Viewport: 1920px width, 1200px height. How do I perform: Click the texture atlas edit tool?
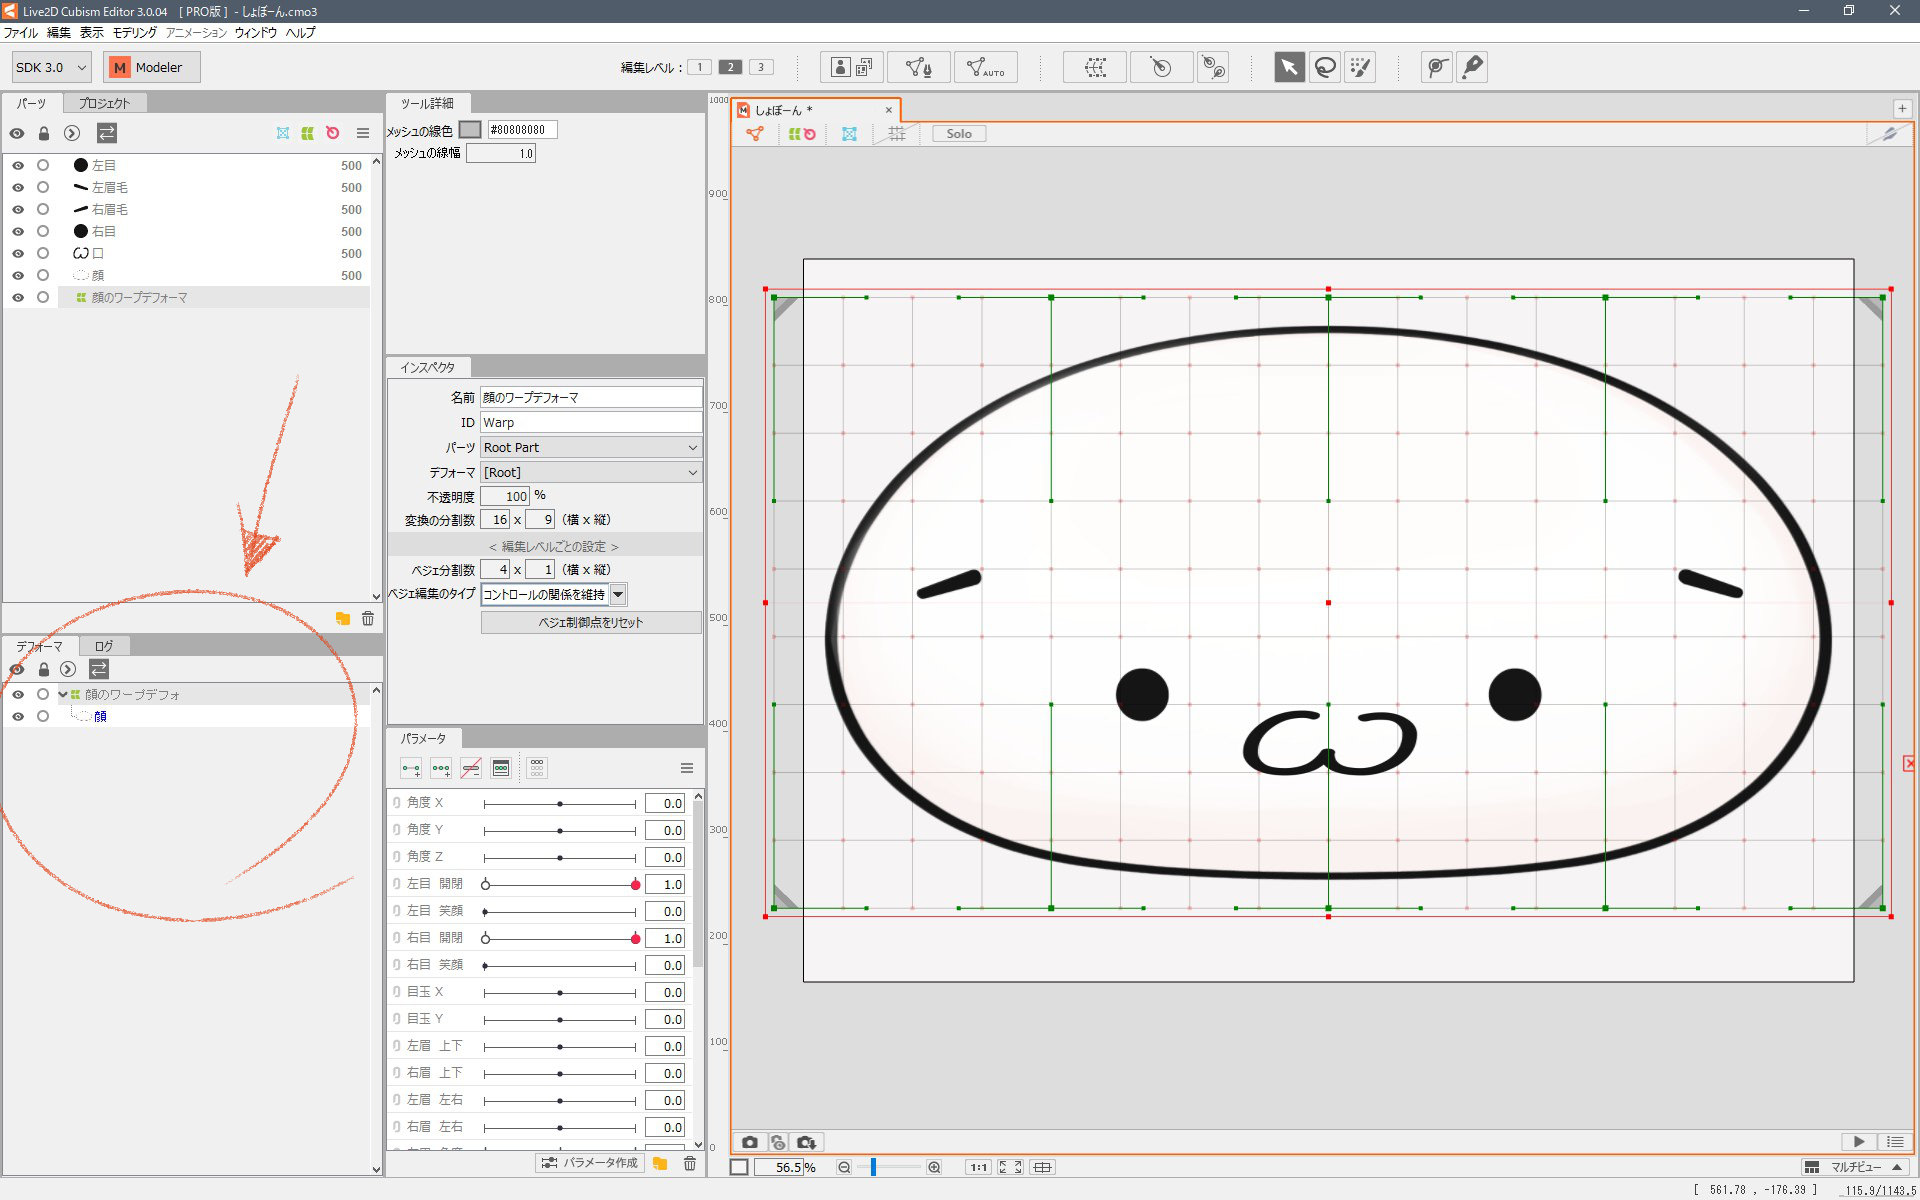tap(851, 67)
